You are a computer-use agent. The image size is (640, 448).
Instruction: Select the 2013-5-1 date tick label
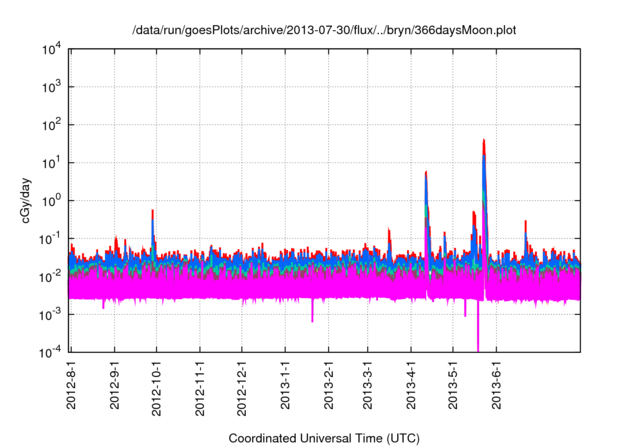452,388
